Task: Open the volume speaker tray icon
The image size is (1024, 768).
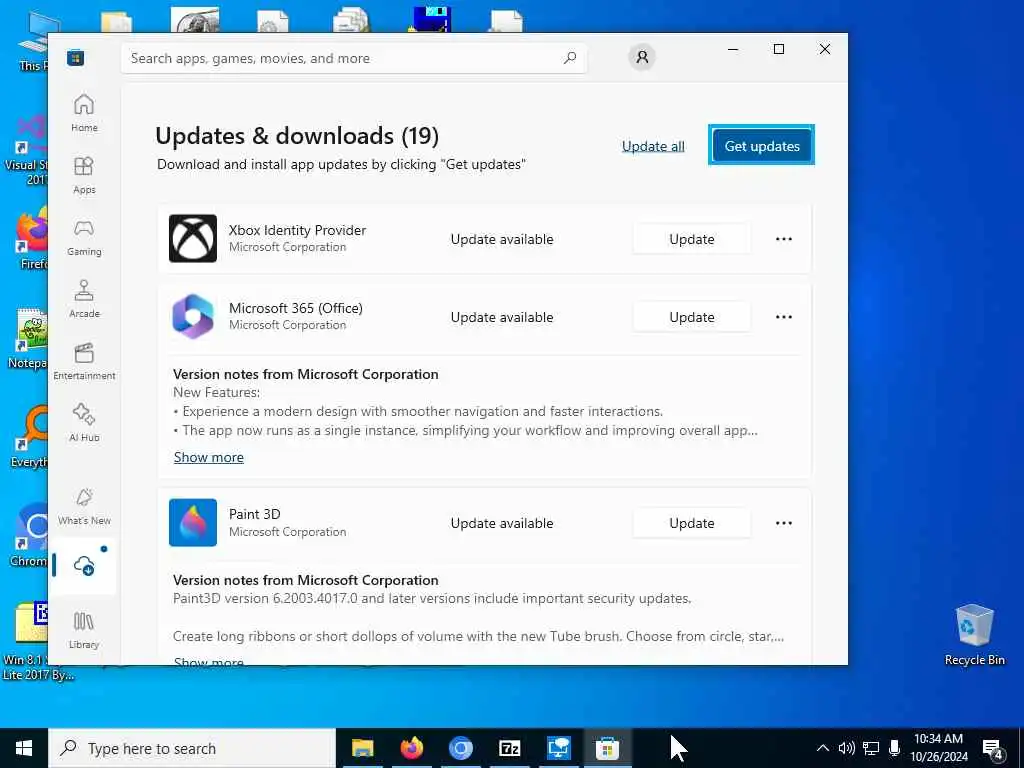Action: (846, 748)
